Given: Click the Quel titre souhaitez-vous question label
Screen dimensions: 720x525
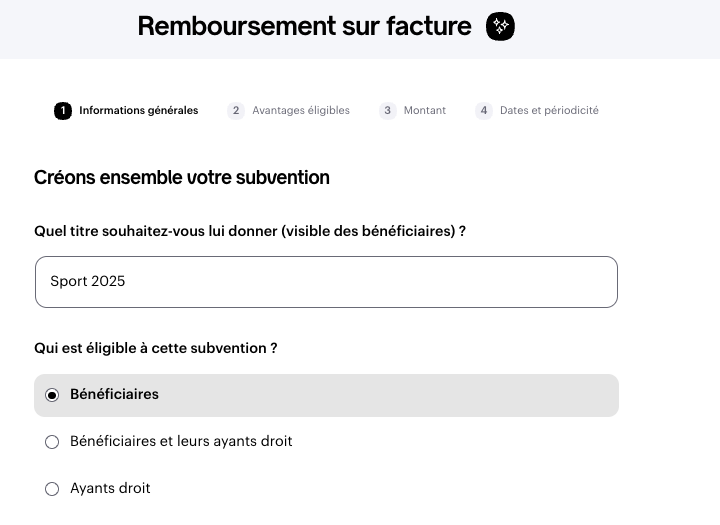Looking at the screenshot, I should 250,231.
